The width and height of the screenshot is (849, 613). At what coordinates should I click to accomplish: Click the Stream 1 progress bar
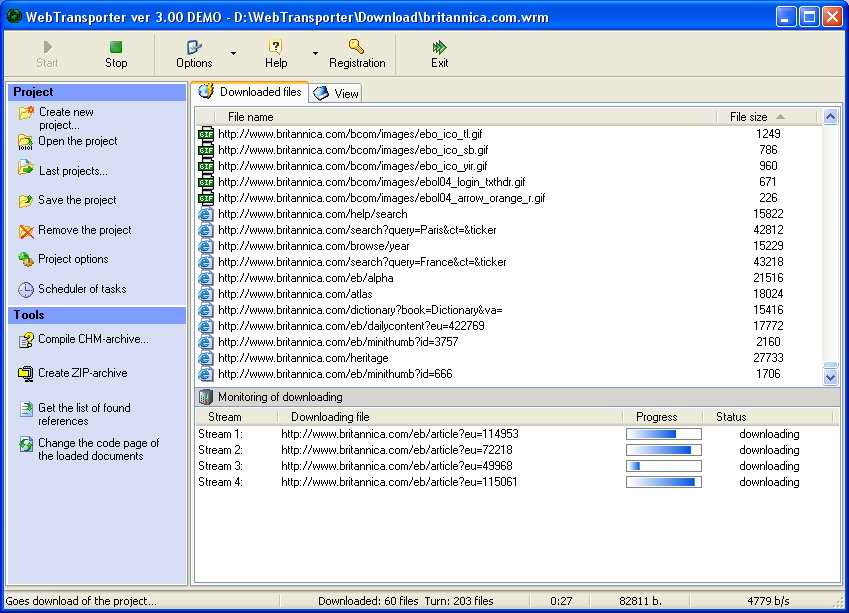pos(663,434)
